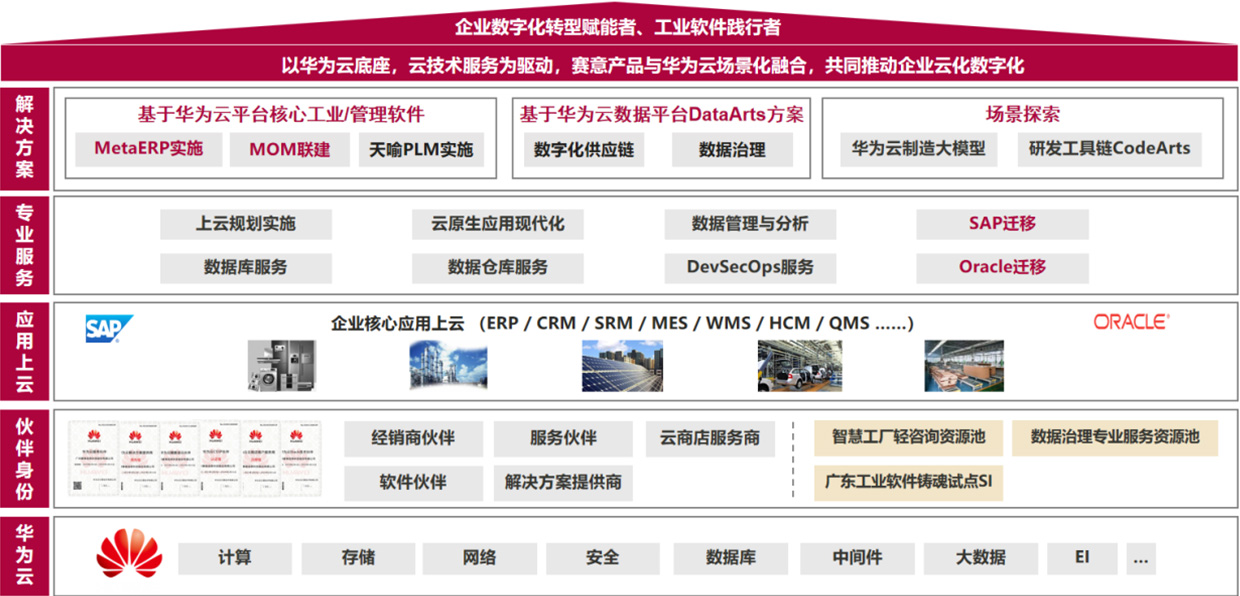Viewport: 1240px width, 596px height.
Task: Open the home appliances image
Action: 281,365
